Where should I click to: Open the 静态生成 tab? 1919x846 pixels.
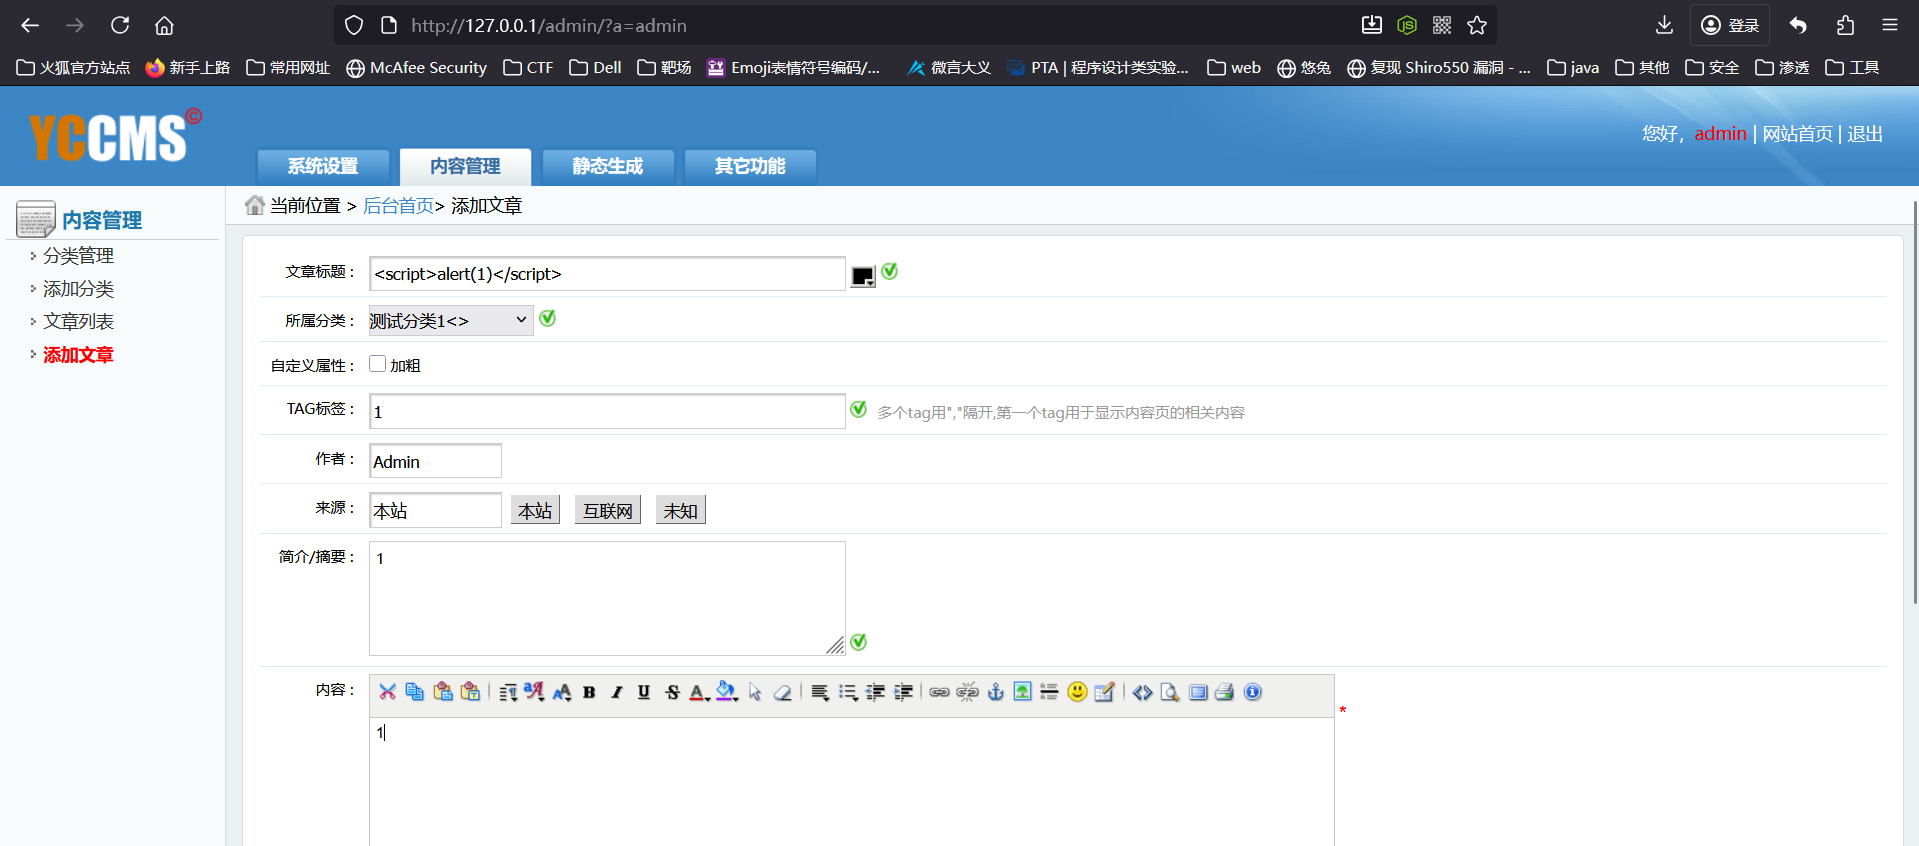[x=607, y=166]
